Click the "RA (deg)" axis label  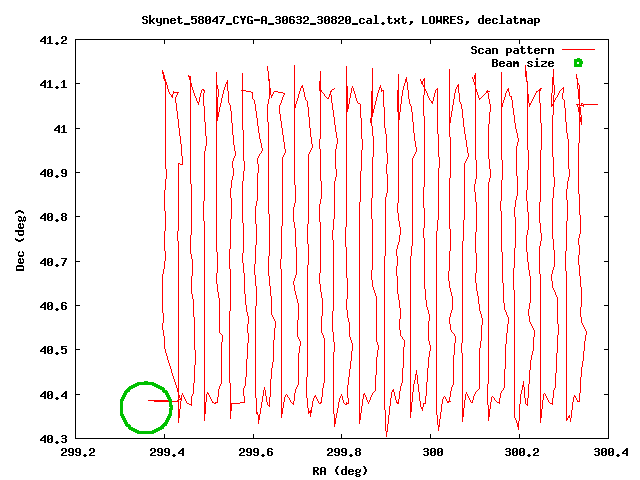pos(340,471)
